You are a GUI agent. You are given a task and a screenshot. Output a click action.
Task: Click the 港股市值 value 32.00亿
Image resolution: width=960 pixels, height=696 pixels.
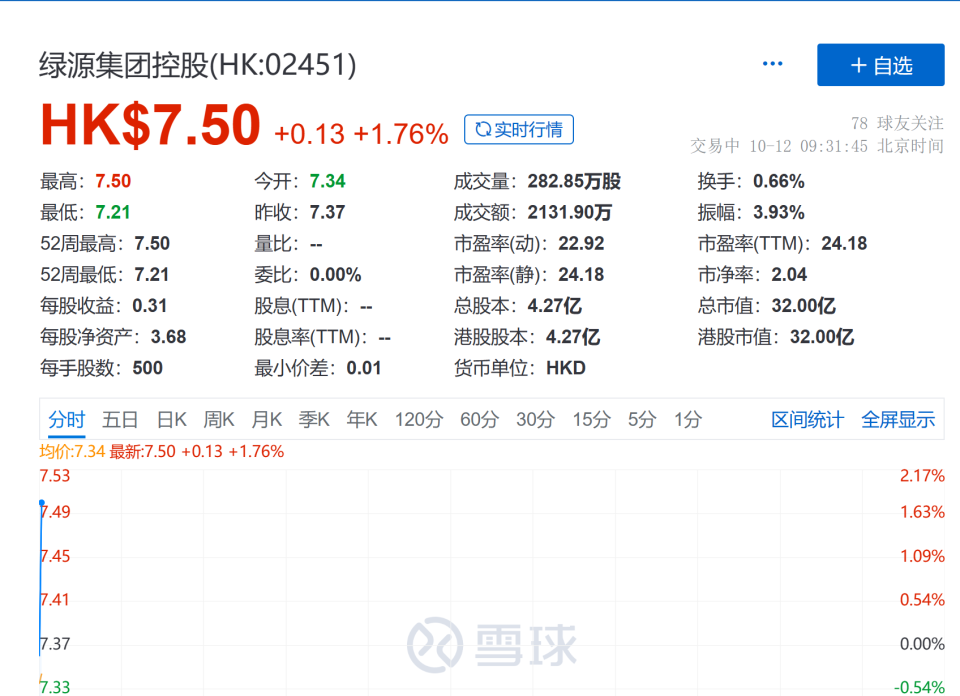click(822, 337)
